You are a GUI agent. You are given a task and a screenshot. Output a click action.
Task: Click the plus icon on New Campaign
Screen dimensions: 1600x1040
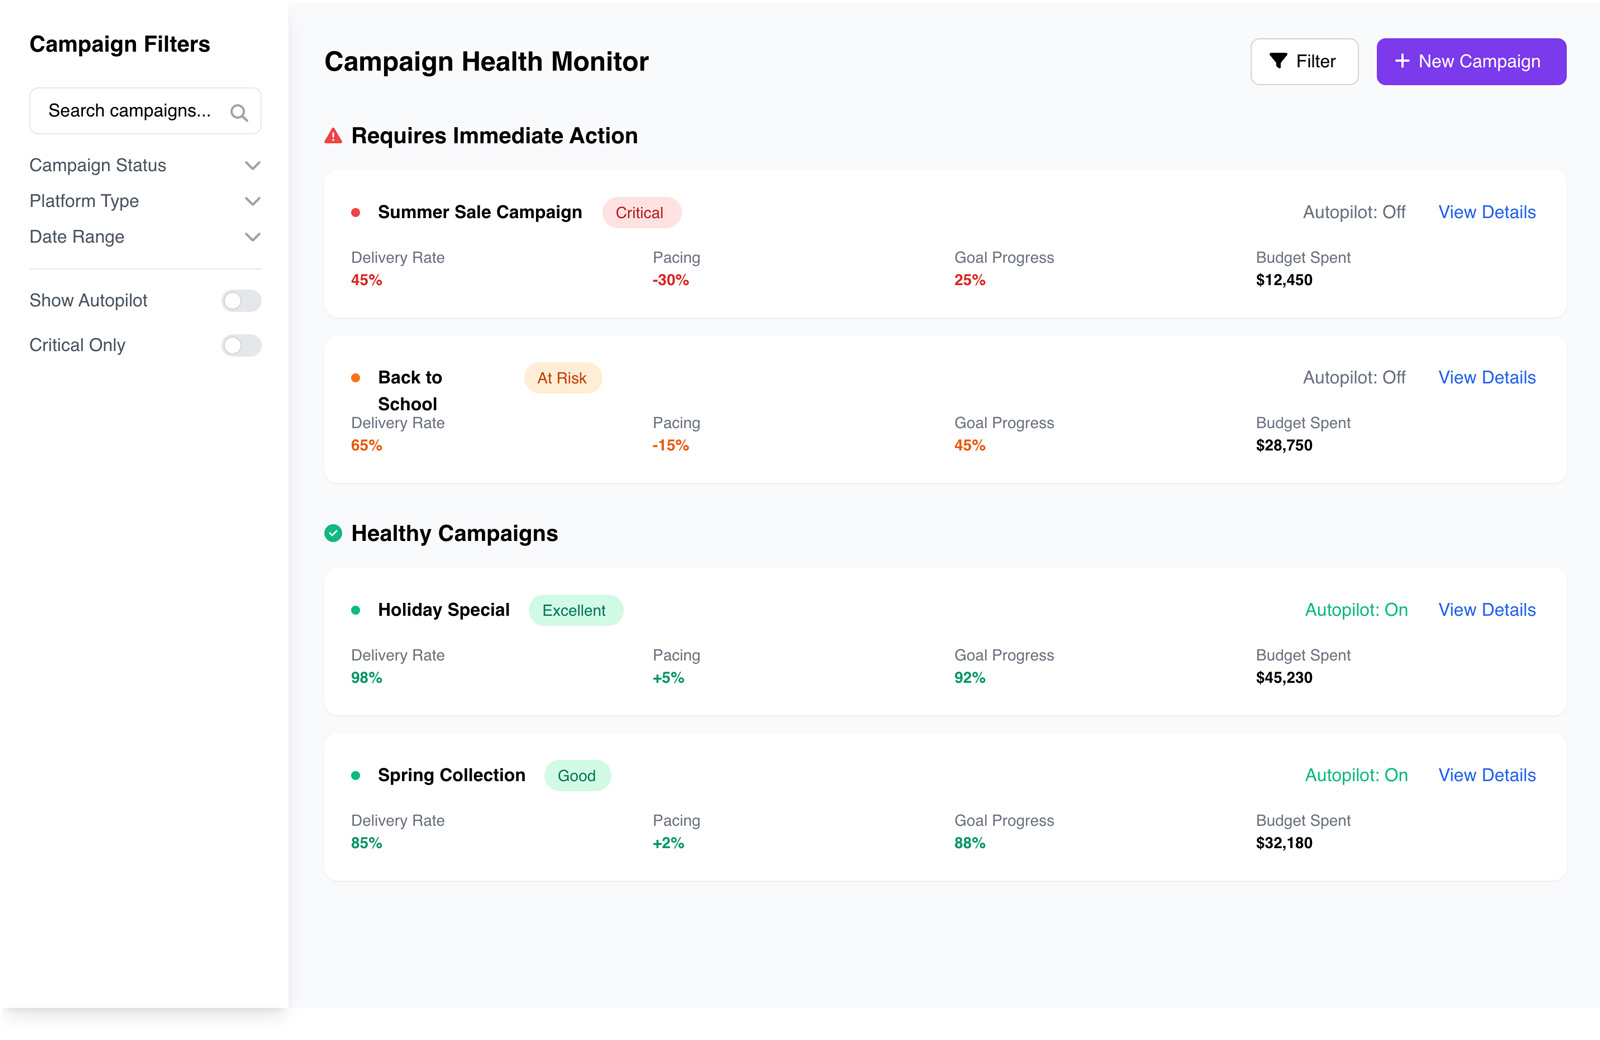pos(1402,61)
